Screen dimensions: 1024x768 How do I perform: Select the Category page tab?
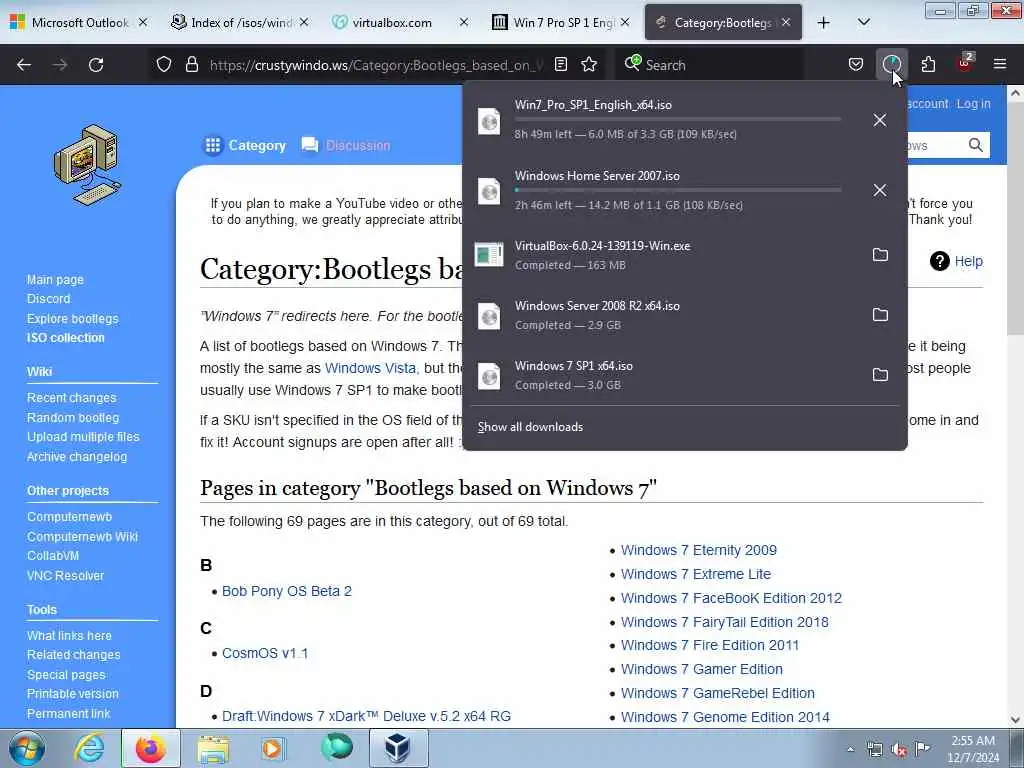click(245, 145)
